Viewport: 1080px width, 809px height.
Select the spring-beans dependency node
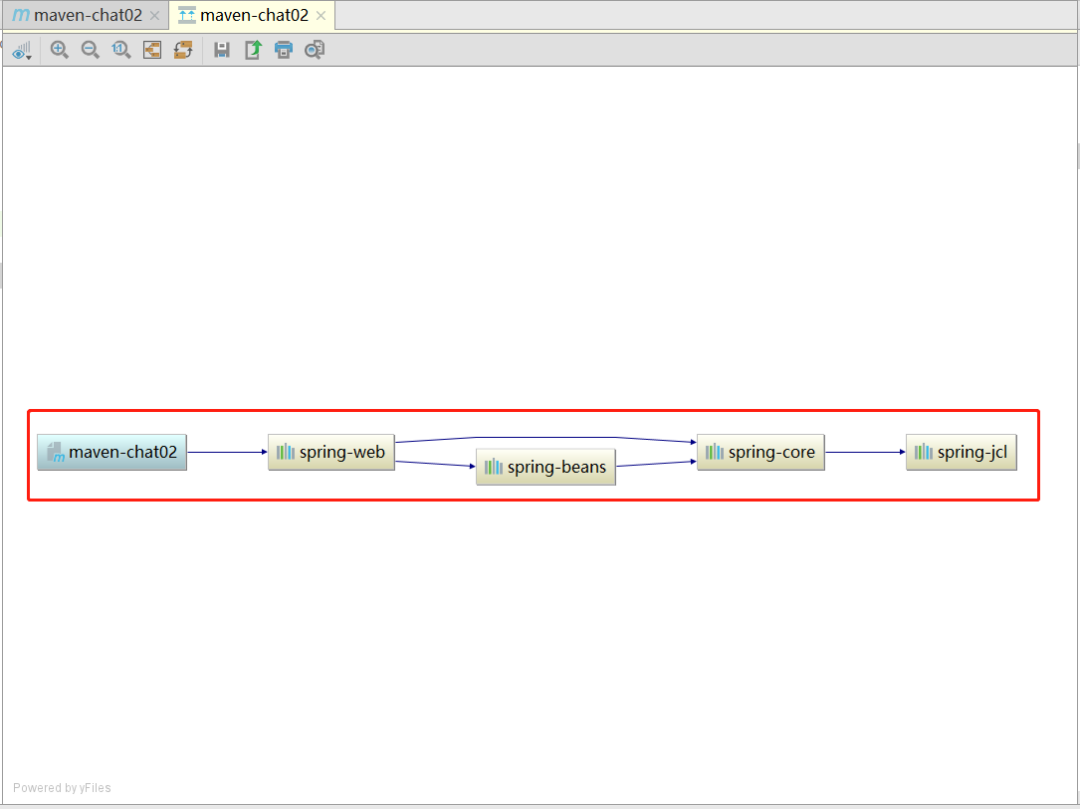click(545, 466)
